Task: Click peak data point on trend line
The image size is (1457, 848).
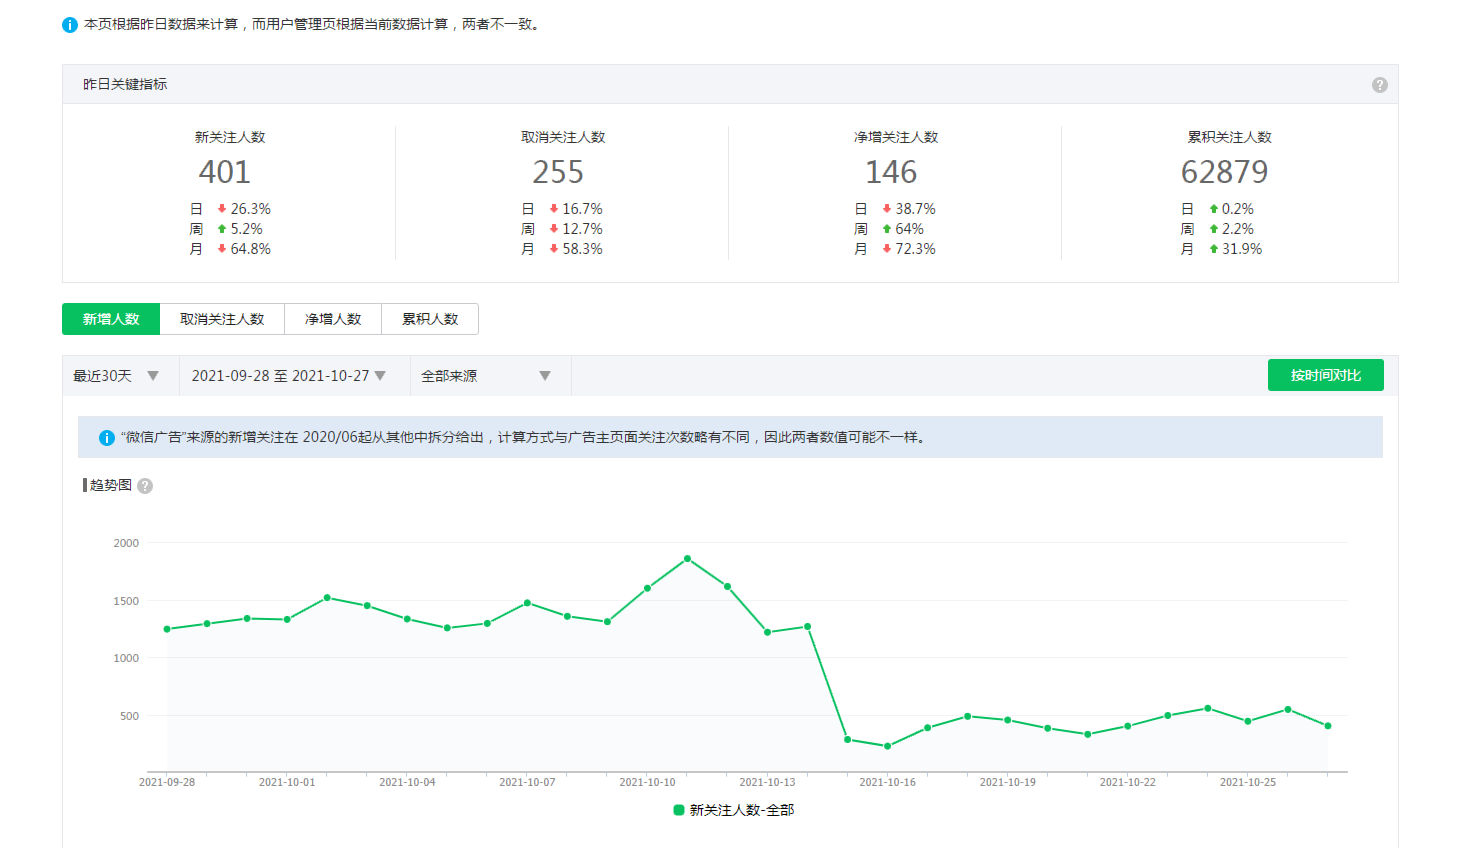Action: (x=687, y=558)
